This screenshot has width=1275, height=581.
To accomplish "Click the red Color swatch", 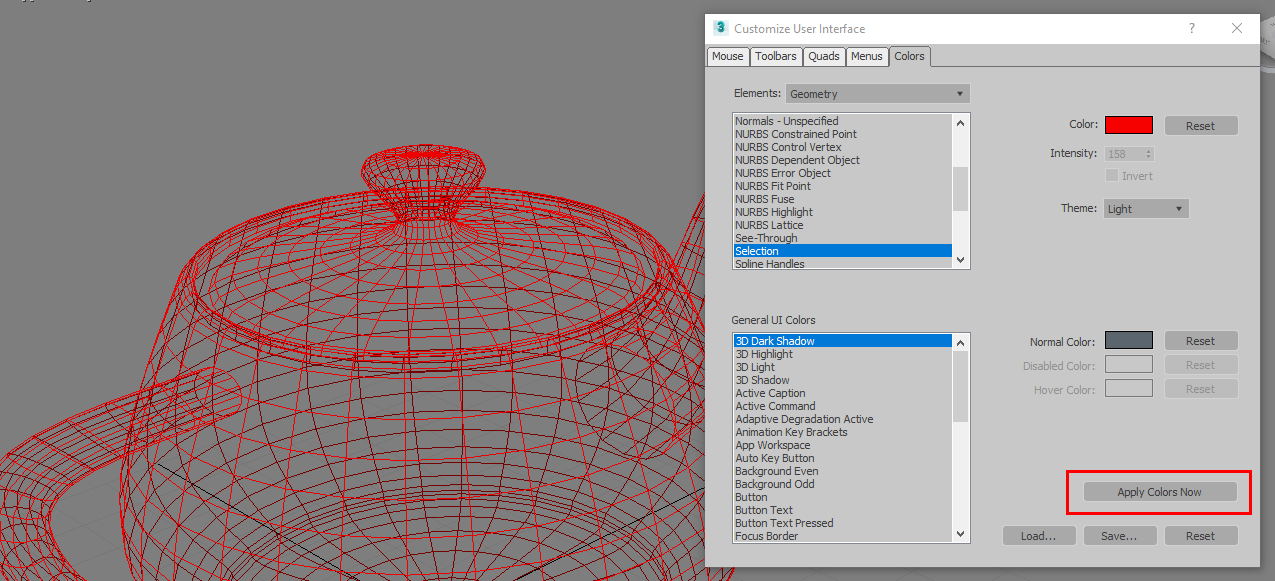I will click(x=1128, y=124).
